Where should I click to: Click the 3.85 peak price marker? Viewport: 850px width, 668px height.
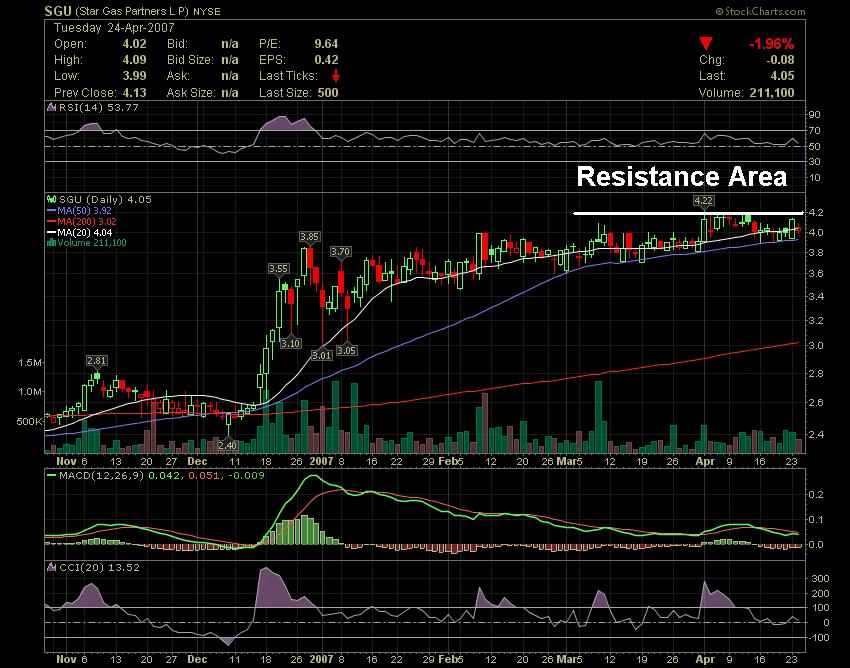310,236
